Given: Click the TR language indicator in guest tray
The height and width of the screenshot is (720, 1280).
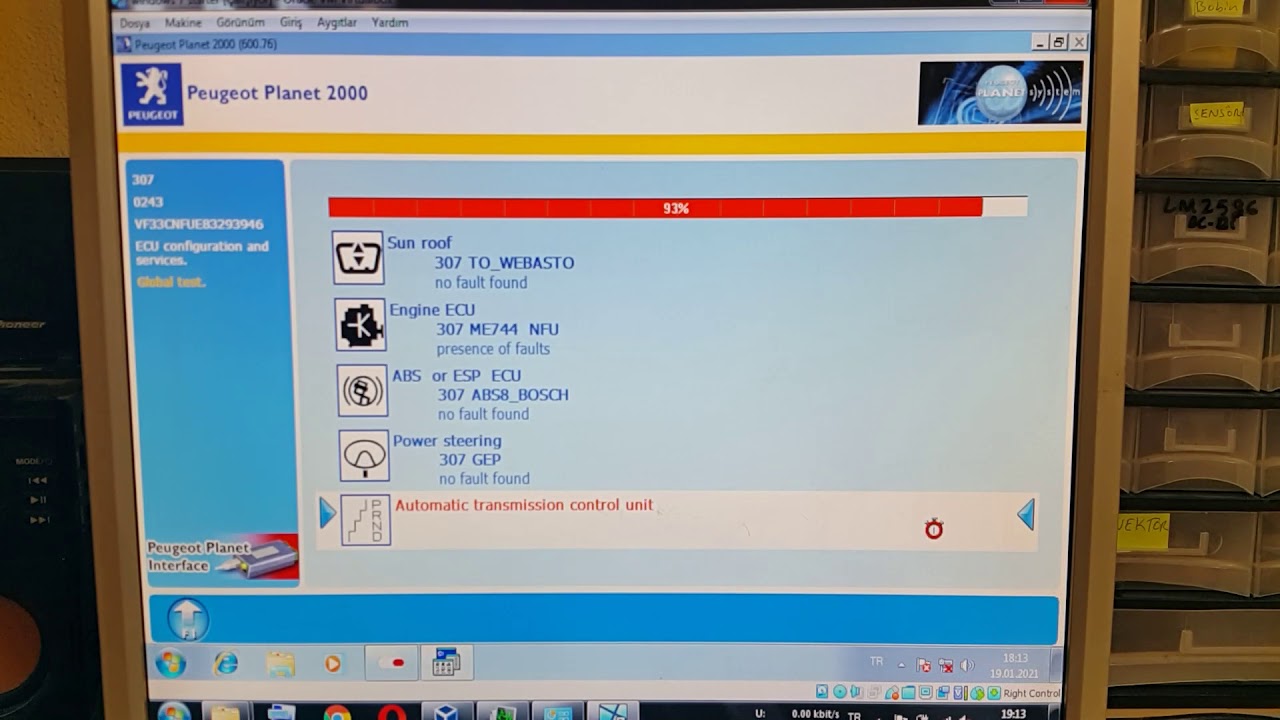Looking at the screenshot, I should [x=877, y=662].
